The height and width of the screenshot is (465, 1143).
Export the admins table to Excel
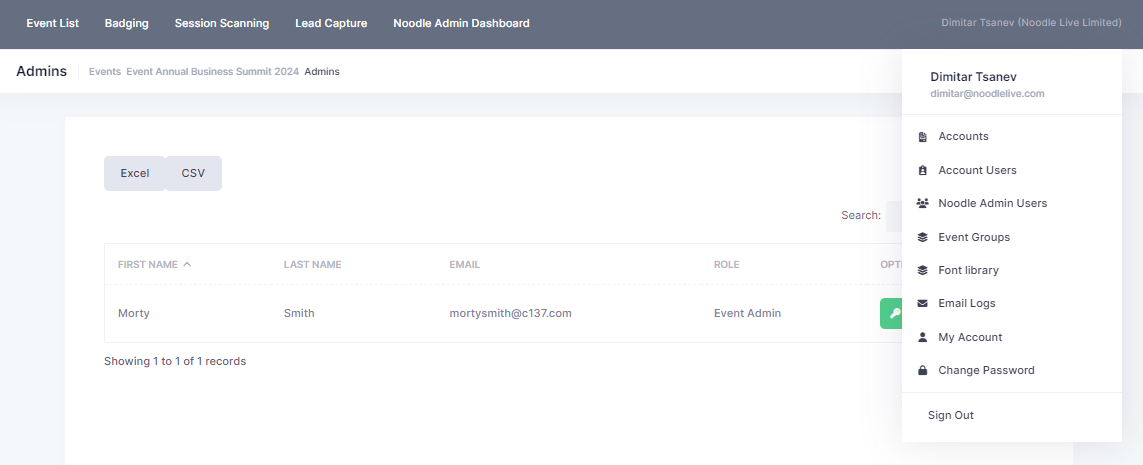click(135, 173)
